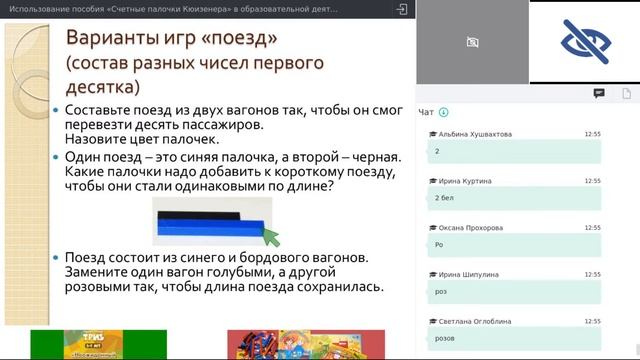The image size is (640, 360).
Task: Click the graduation cap icon beside Оксана Прохорова
Action: click(x=433, y=228)
